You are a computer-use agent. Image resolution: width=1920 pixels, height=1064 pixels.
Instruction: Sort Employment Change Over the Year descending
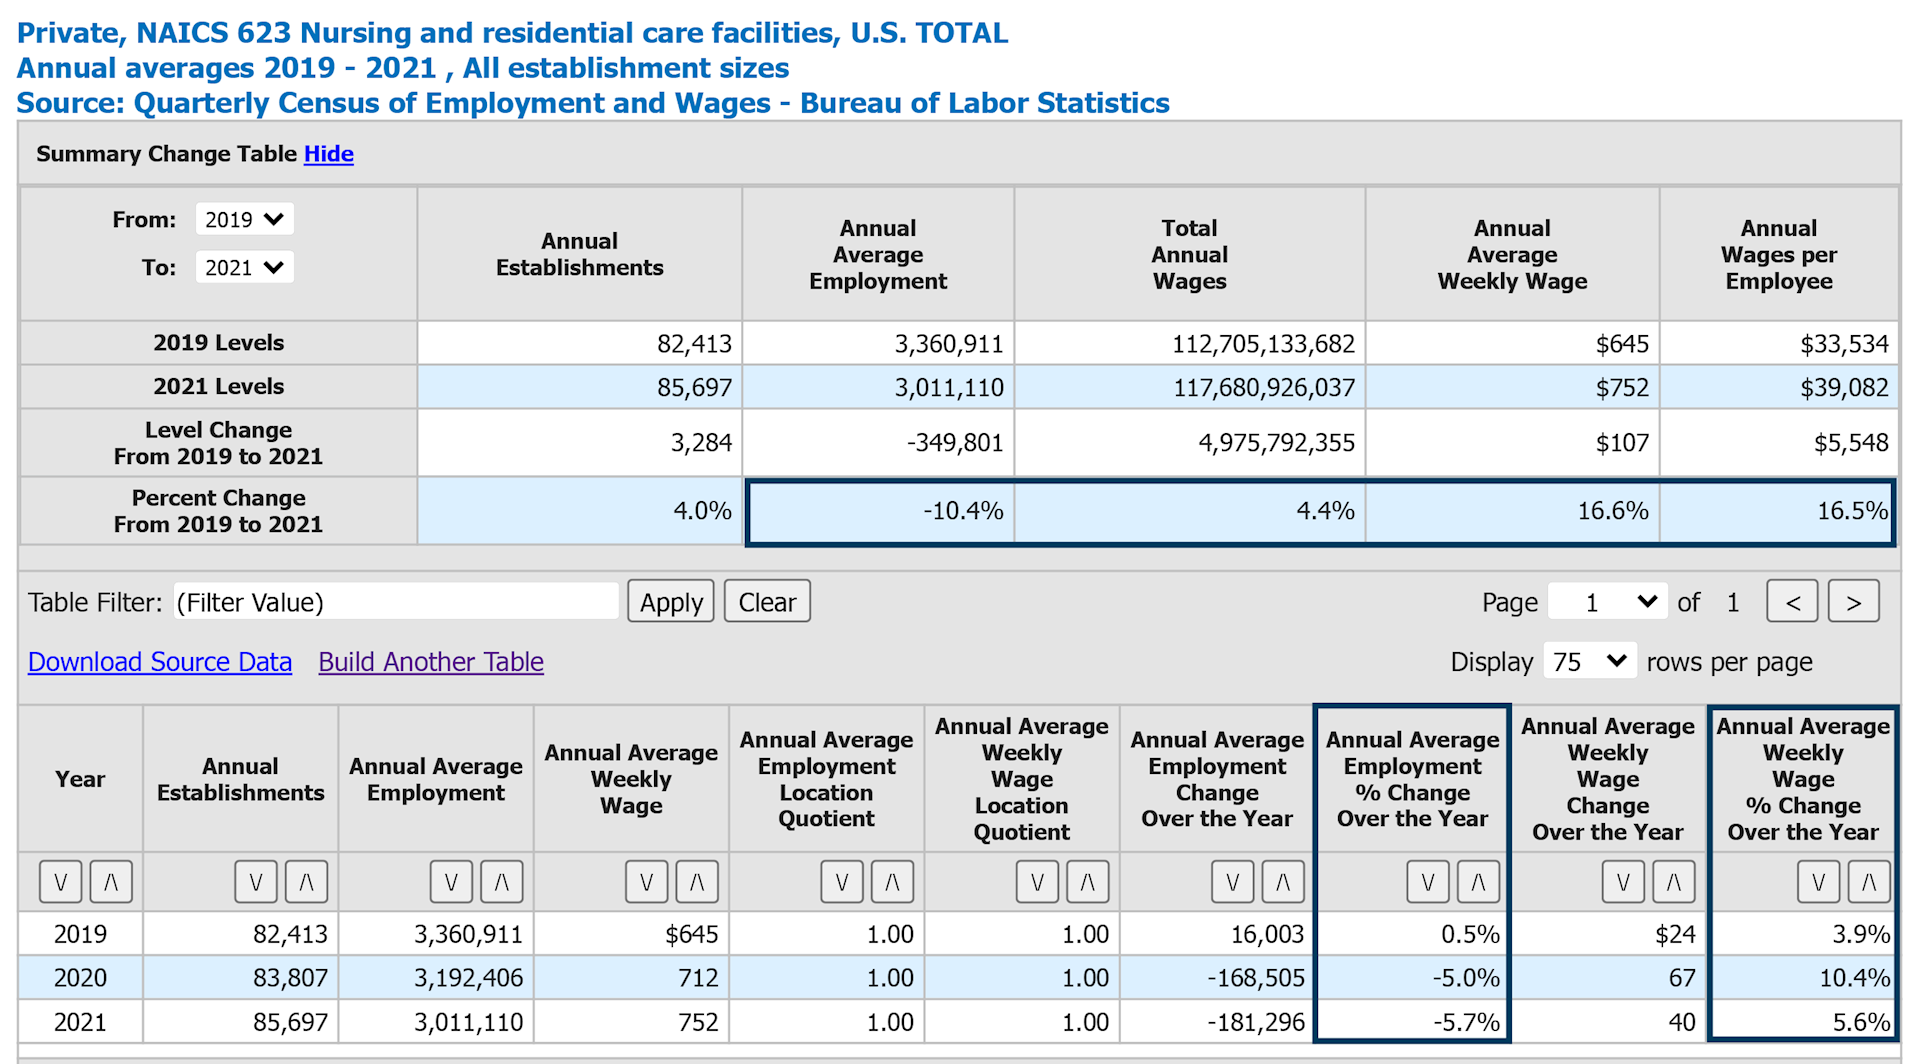tap(1233, 881)
